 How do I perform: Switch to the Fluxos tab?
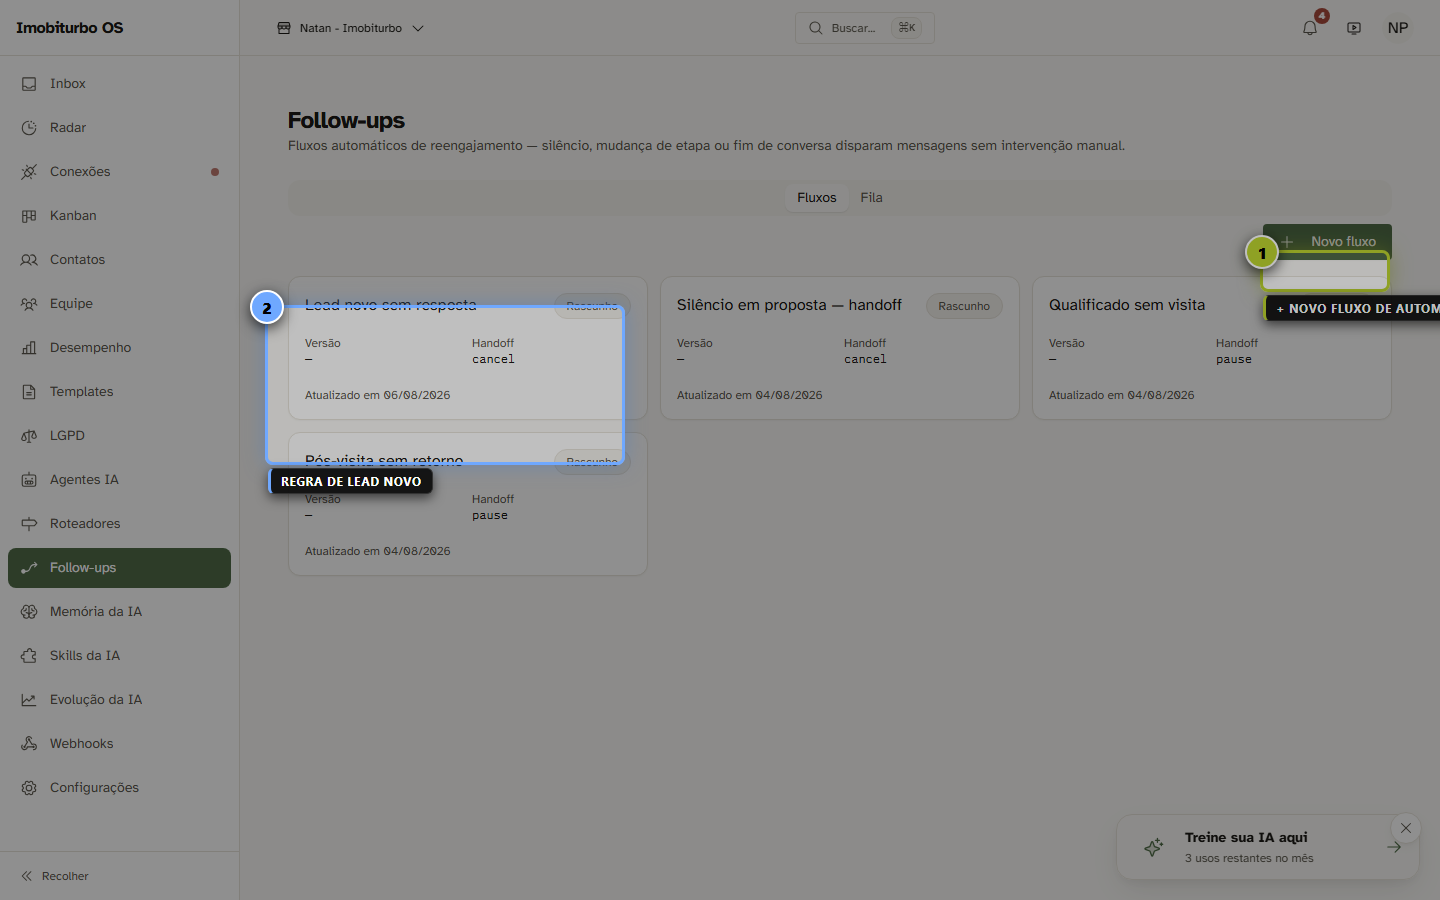pyautogui.click(x=817, y=198)
